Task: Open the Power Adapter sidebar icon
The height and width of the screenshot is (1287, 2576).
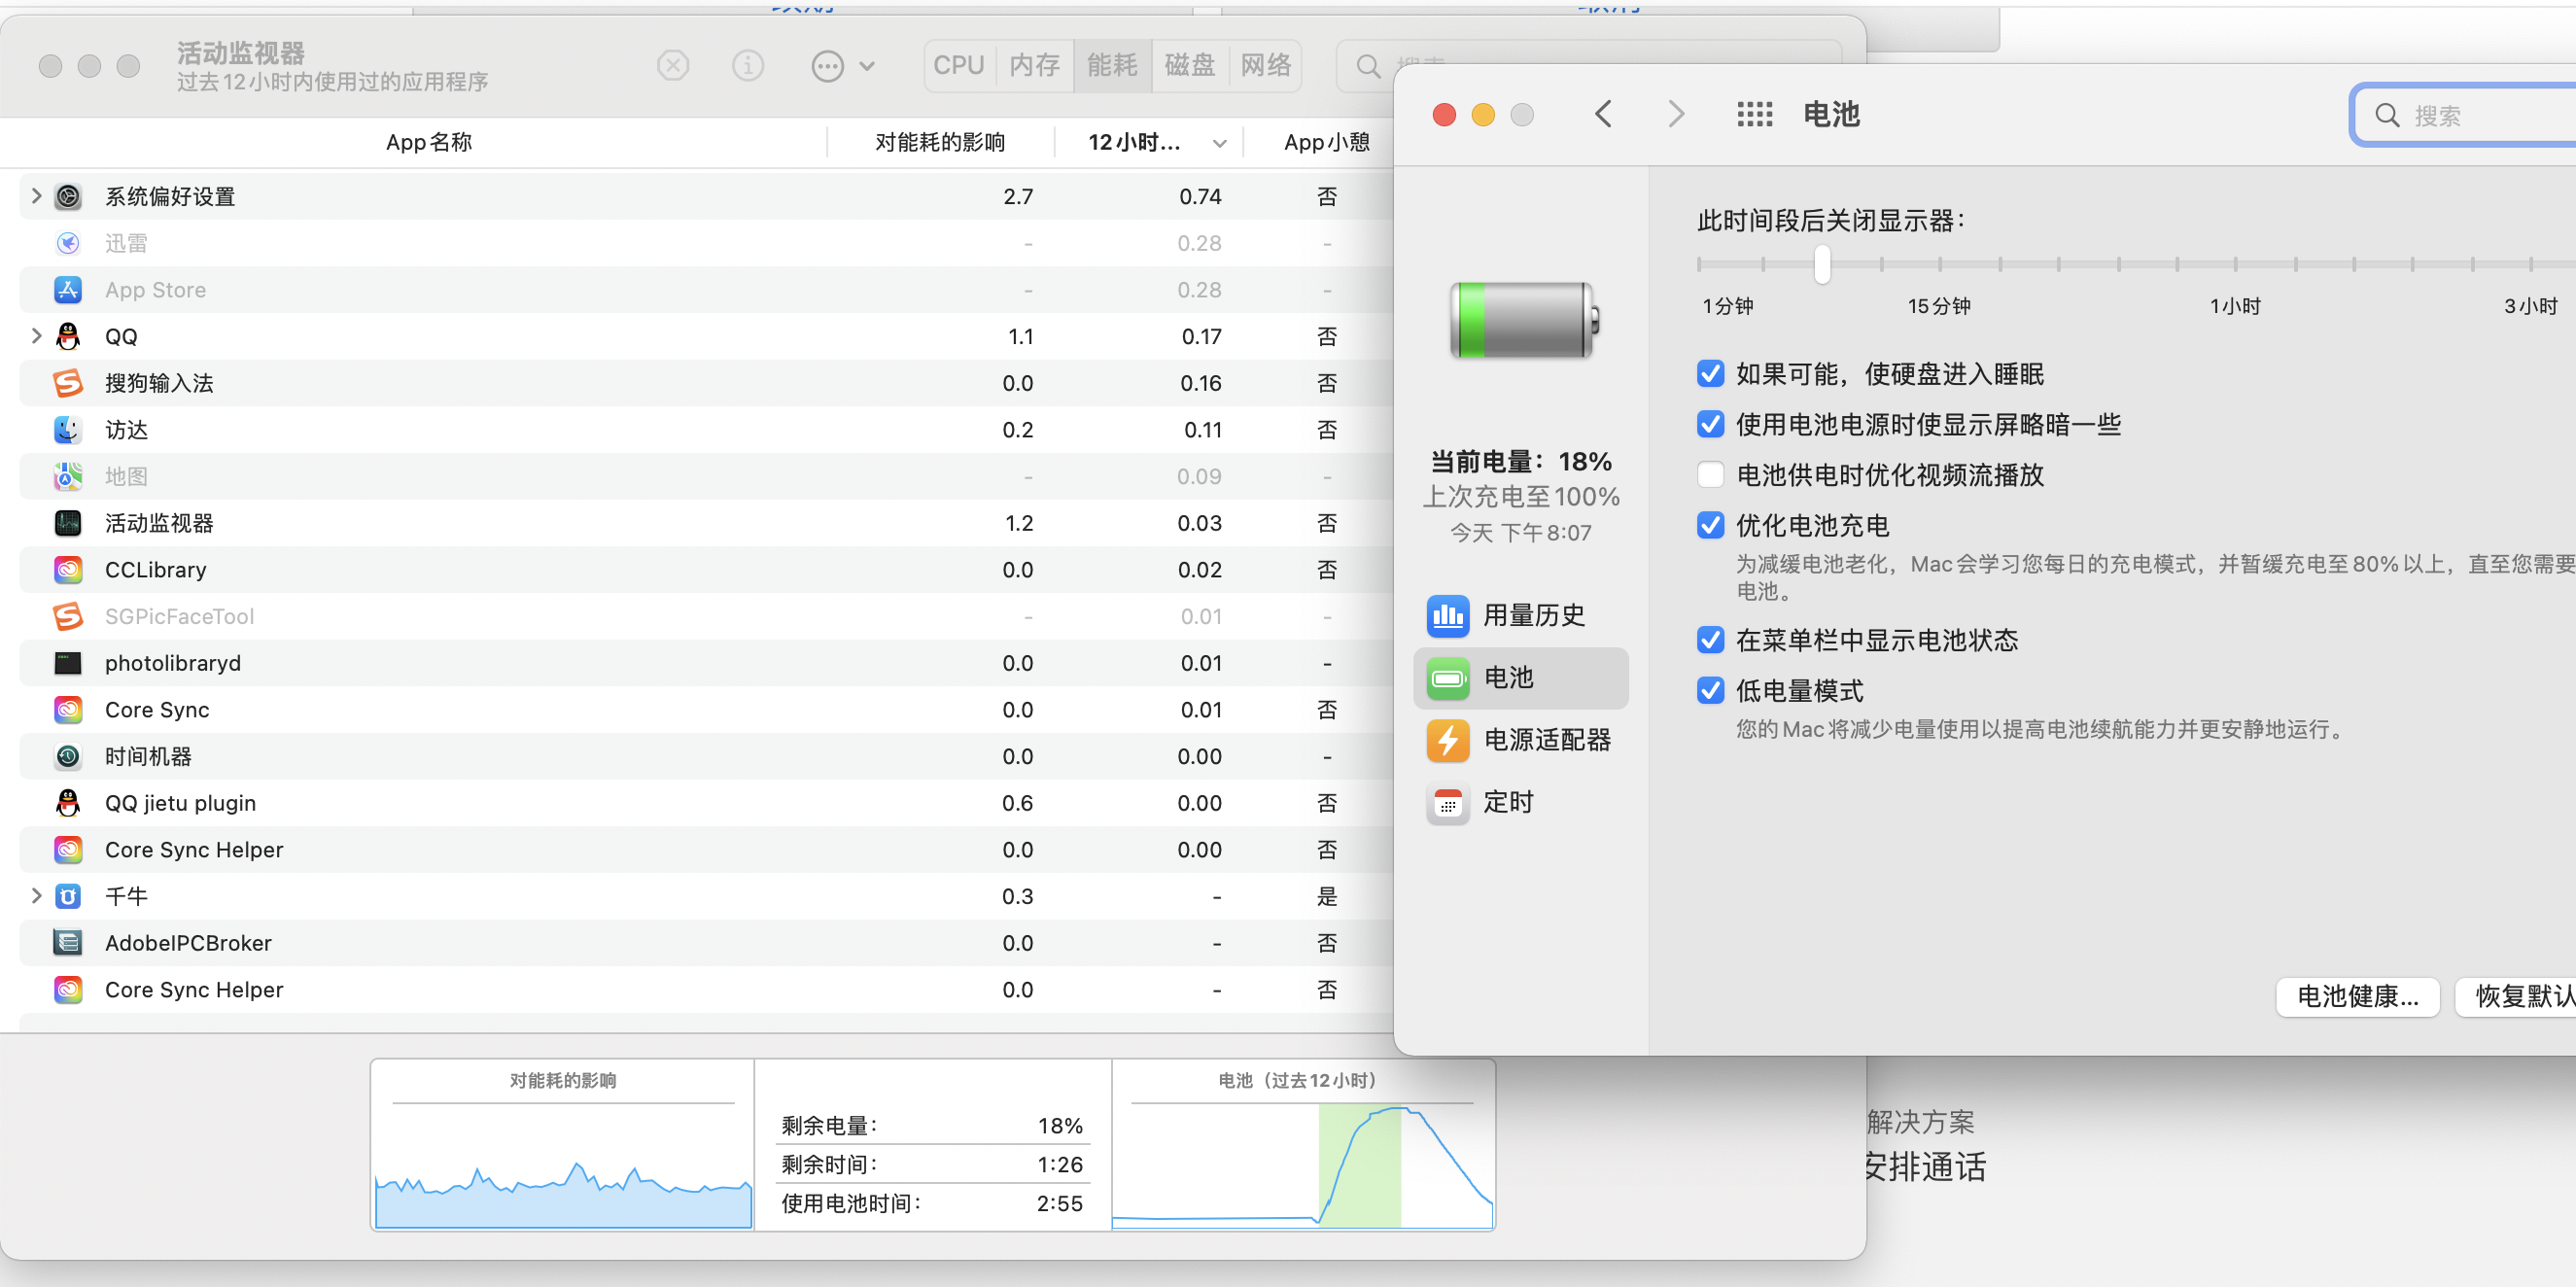Action: pos(1447,741)
